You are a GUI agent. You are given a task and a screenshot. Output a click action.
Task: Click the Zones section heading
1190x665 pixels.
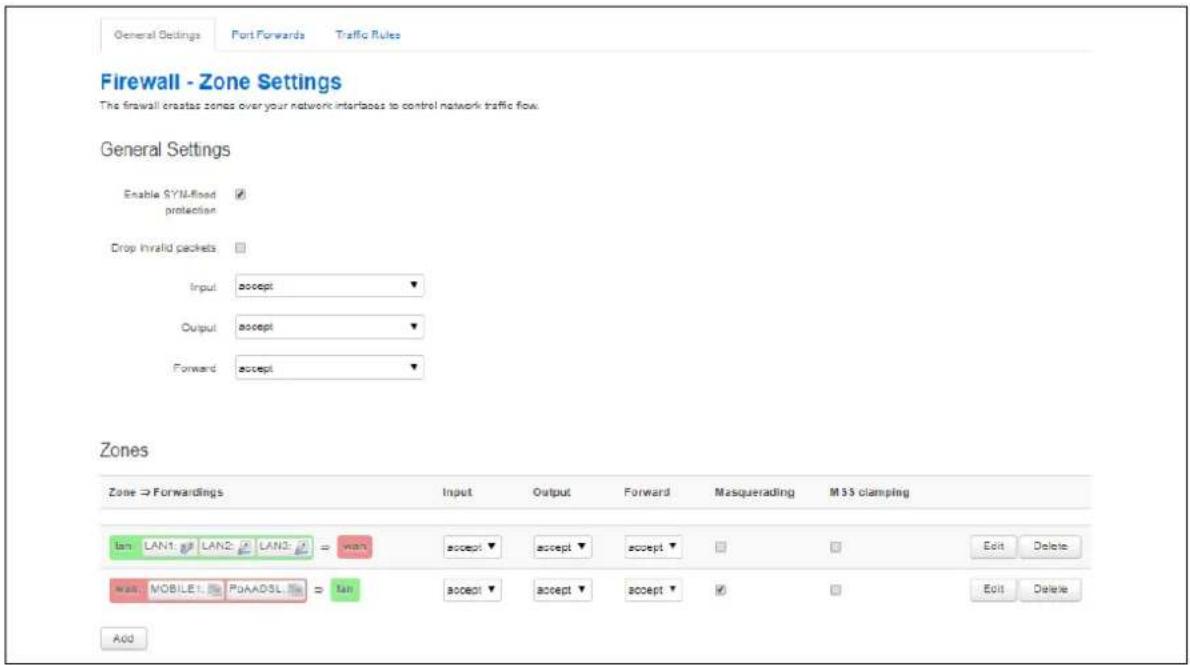click(x=124, y=450)
